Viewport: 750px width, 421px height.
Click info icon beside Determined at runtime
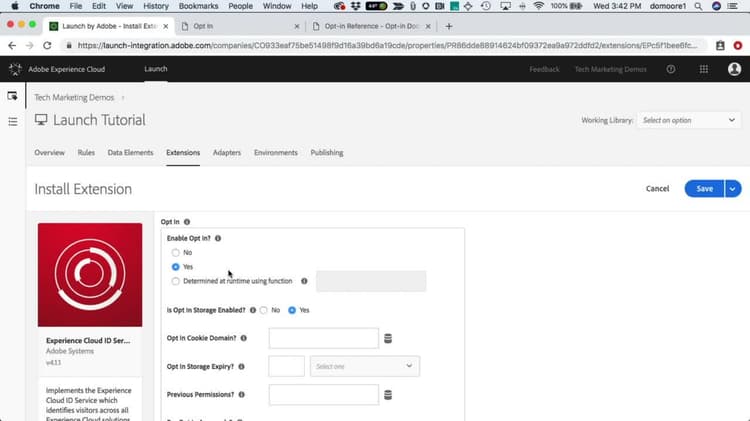pyautogui.click(x=304, y=281)
